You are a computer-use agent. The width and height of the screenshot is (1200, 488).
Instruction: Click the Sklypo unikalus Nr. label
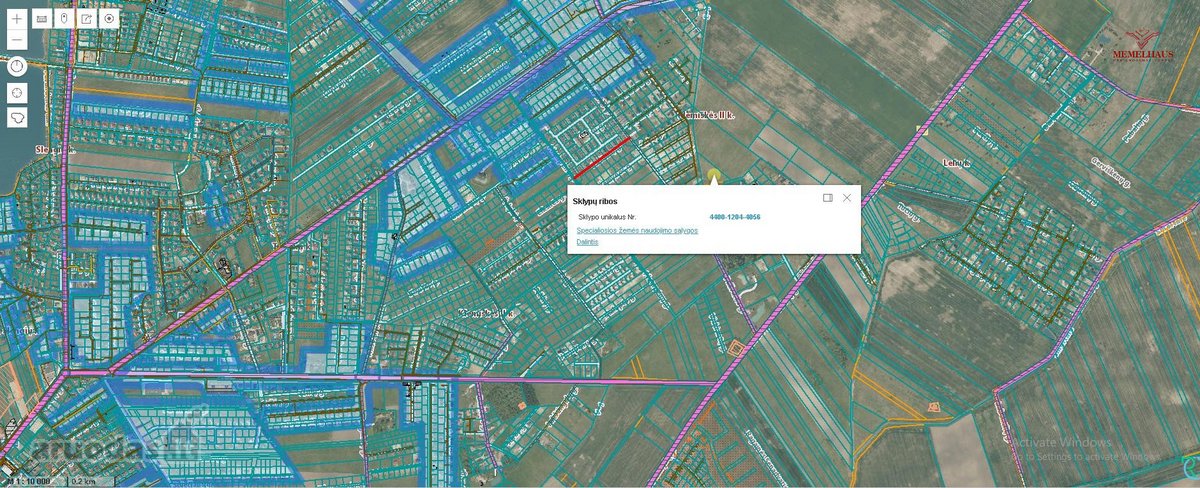[x=607, y=217]
